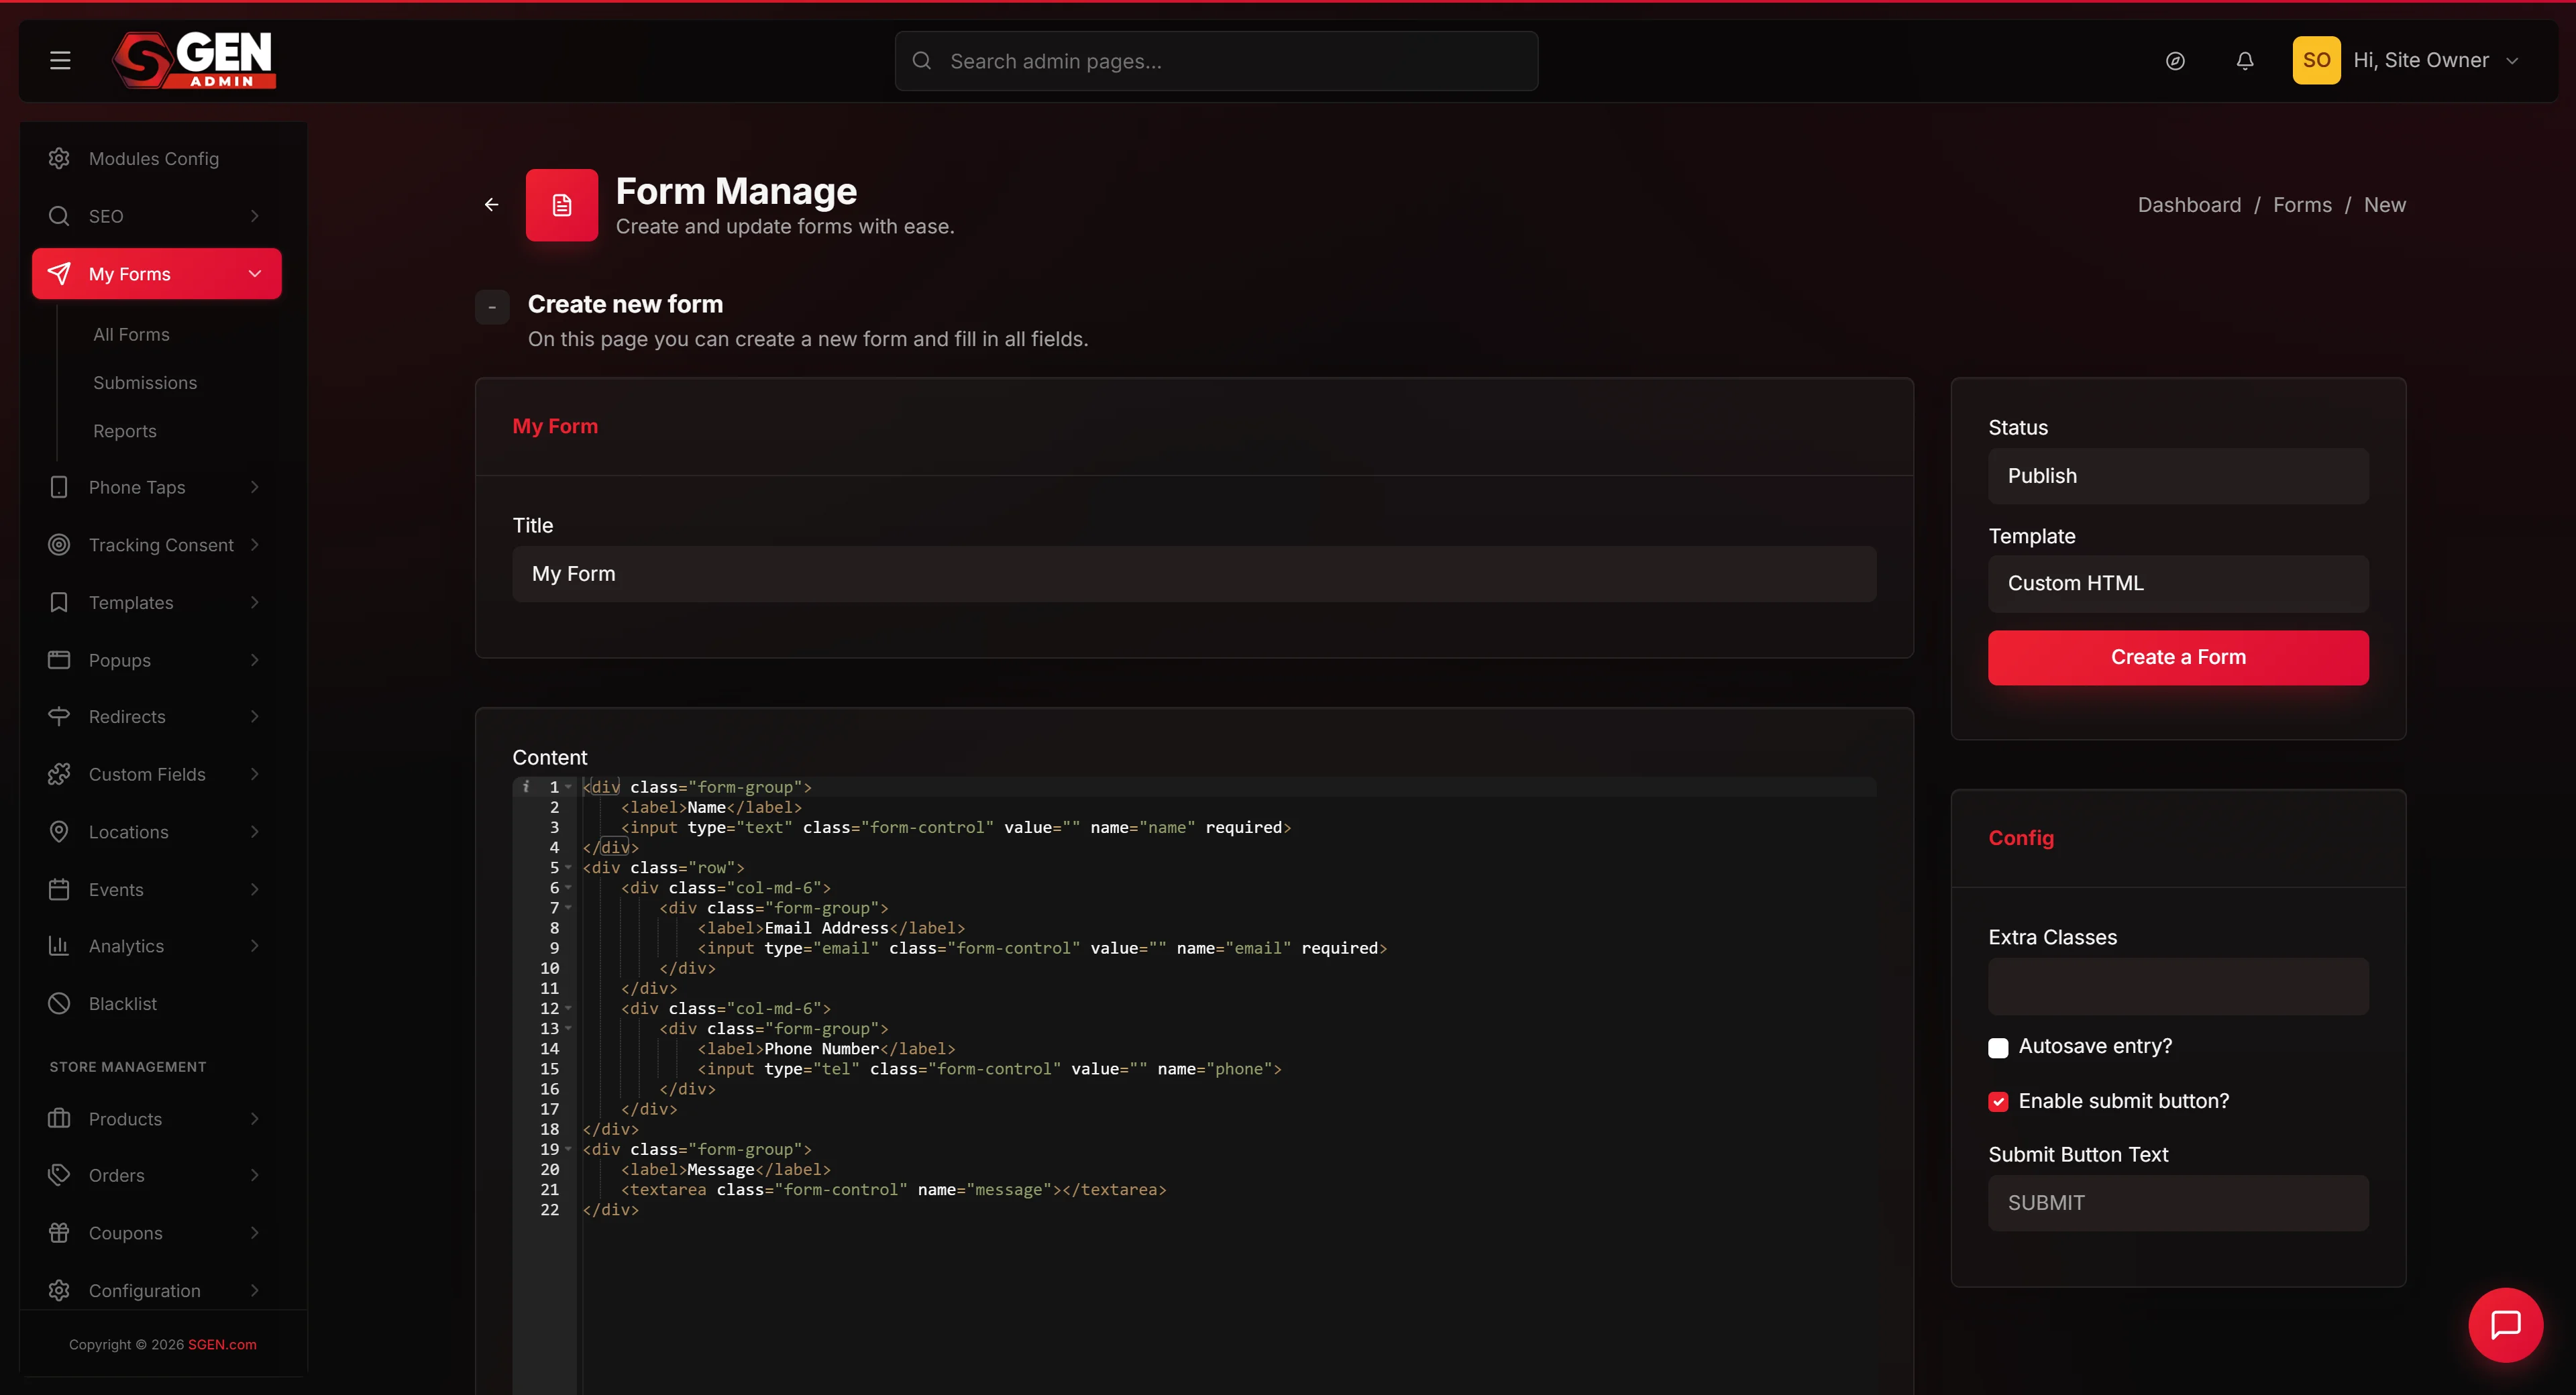Open the Status dropdown showing Publish
This screenshot has width=2576, height=1395.
click(x=2178, y=476)
